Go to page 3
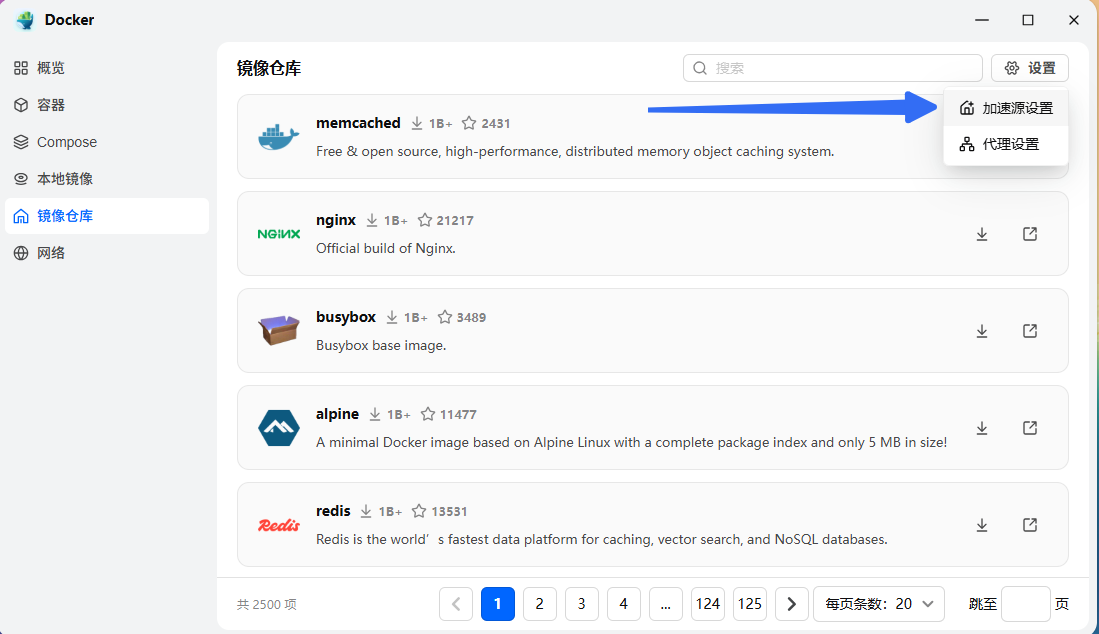 click(x=582, y=604)
